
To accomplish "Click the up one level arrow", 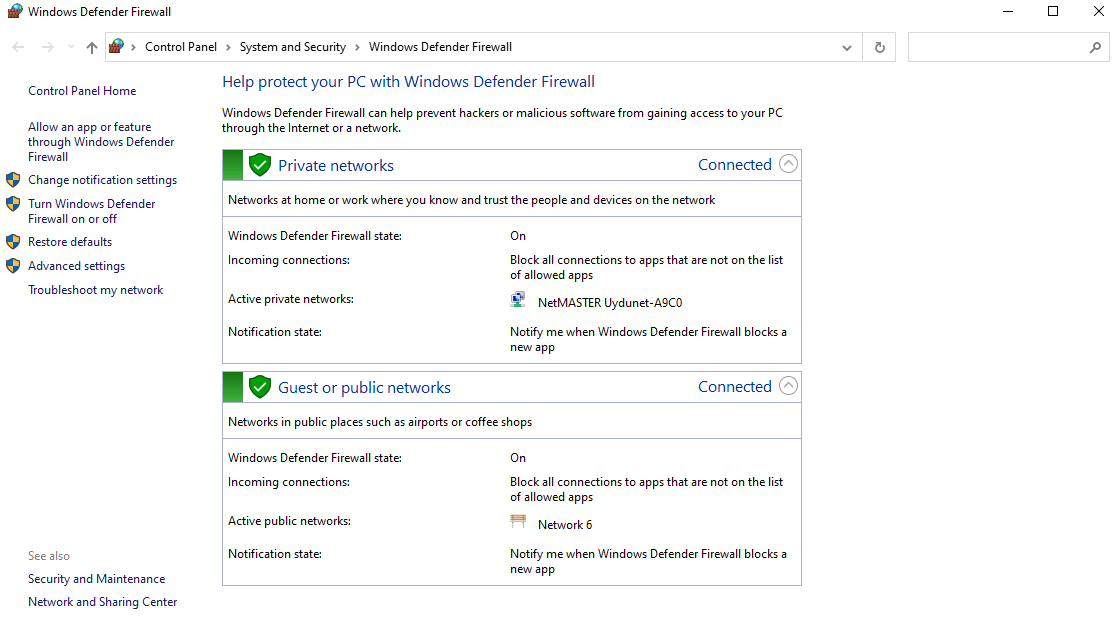I will pyautogui.click(x=91, y=46).
